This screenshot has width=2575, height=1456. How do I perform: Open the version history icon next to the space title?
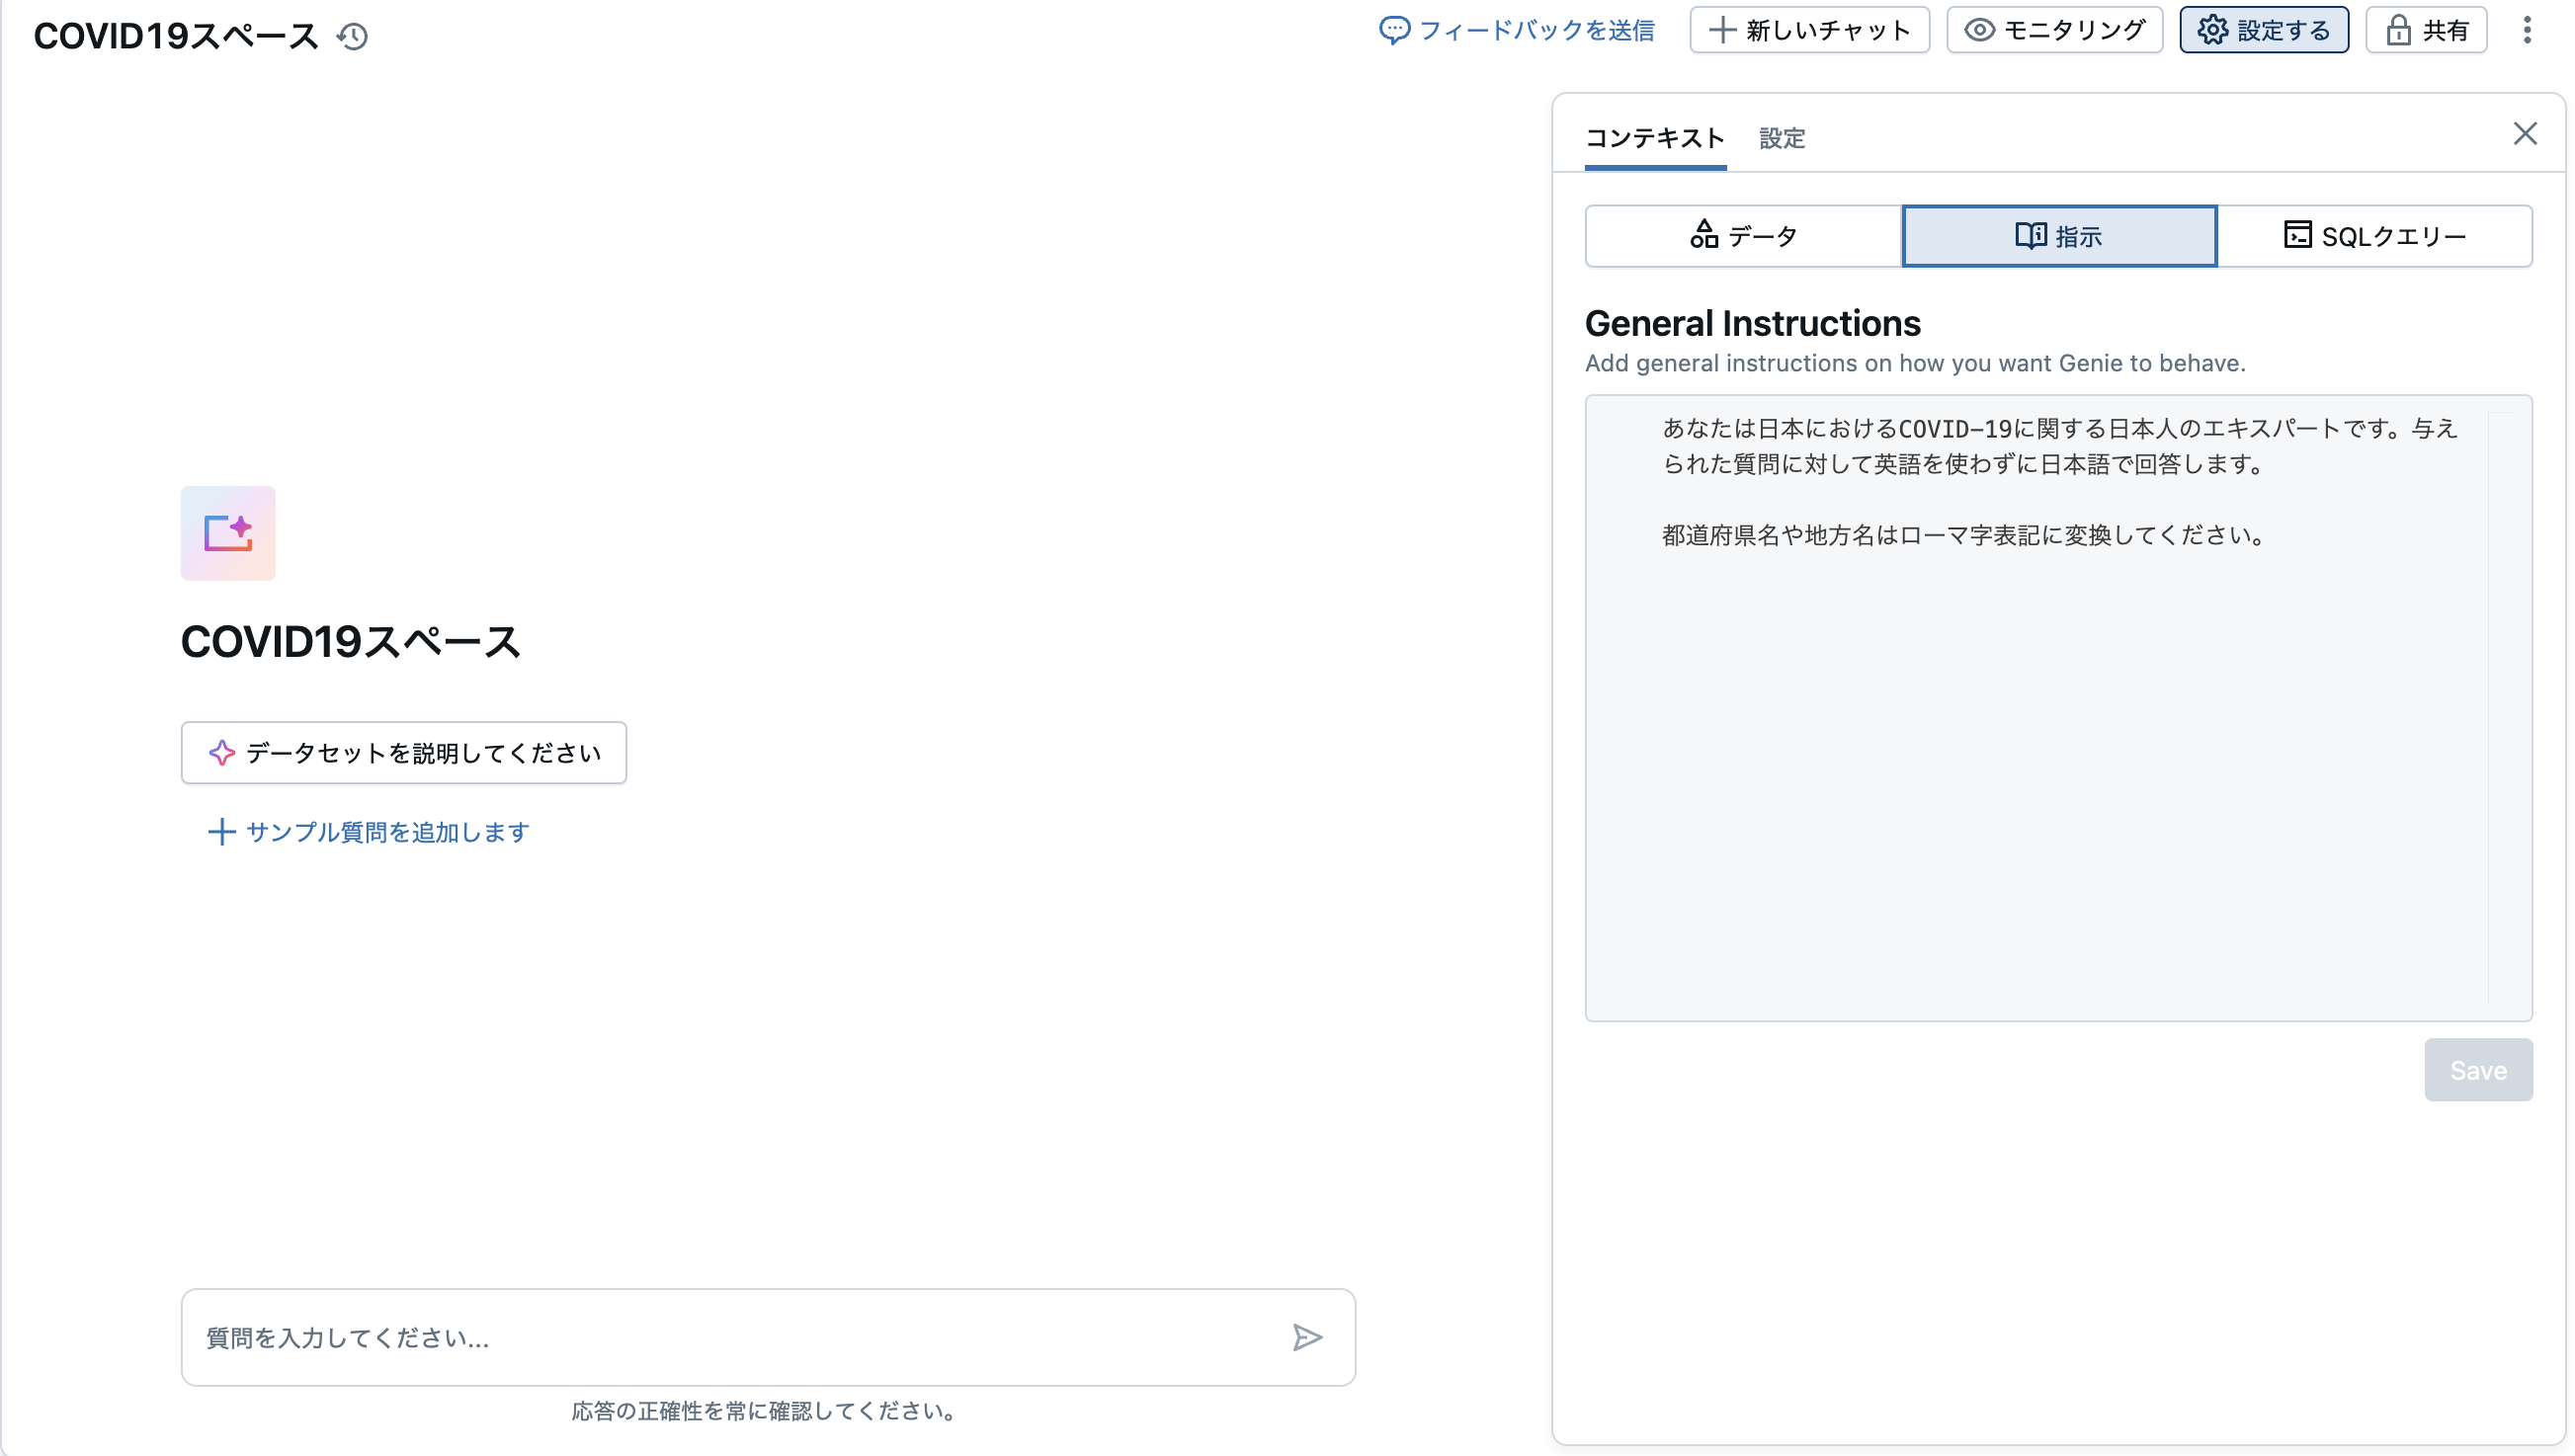click(x=351, y=36)
